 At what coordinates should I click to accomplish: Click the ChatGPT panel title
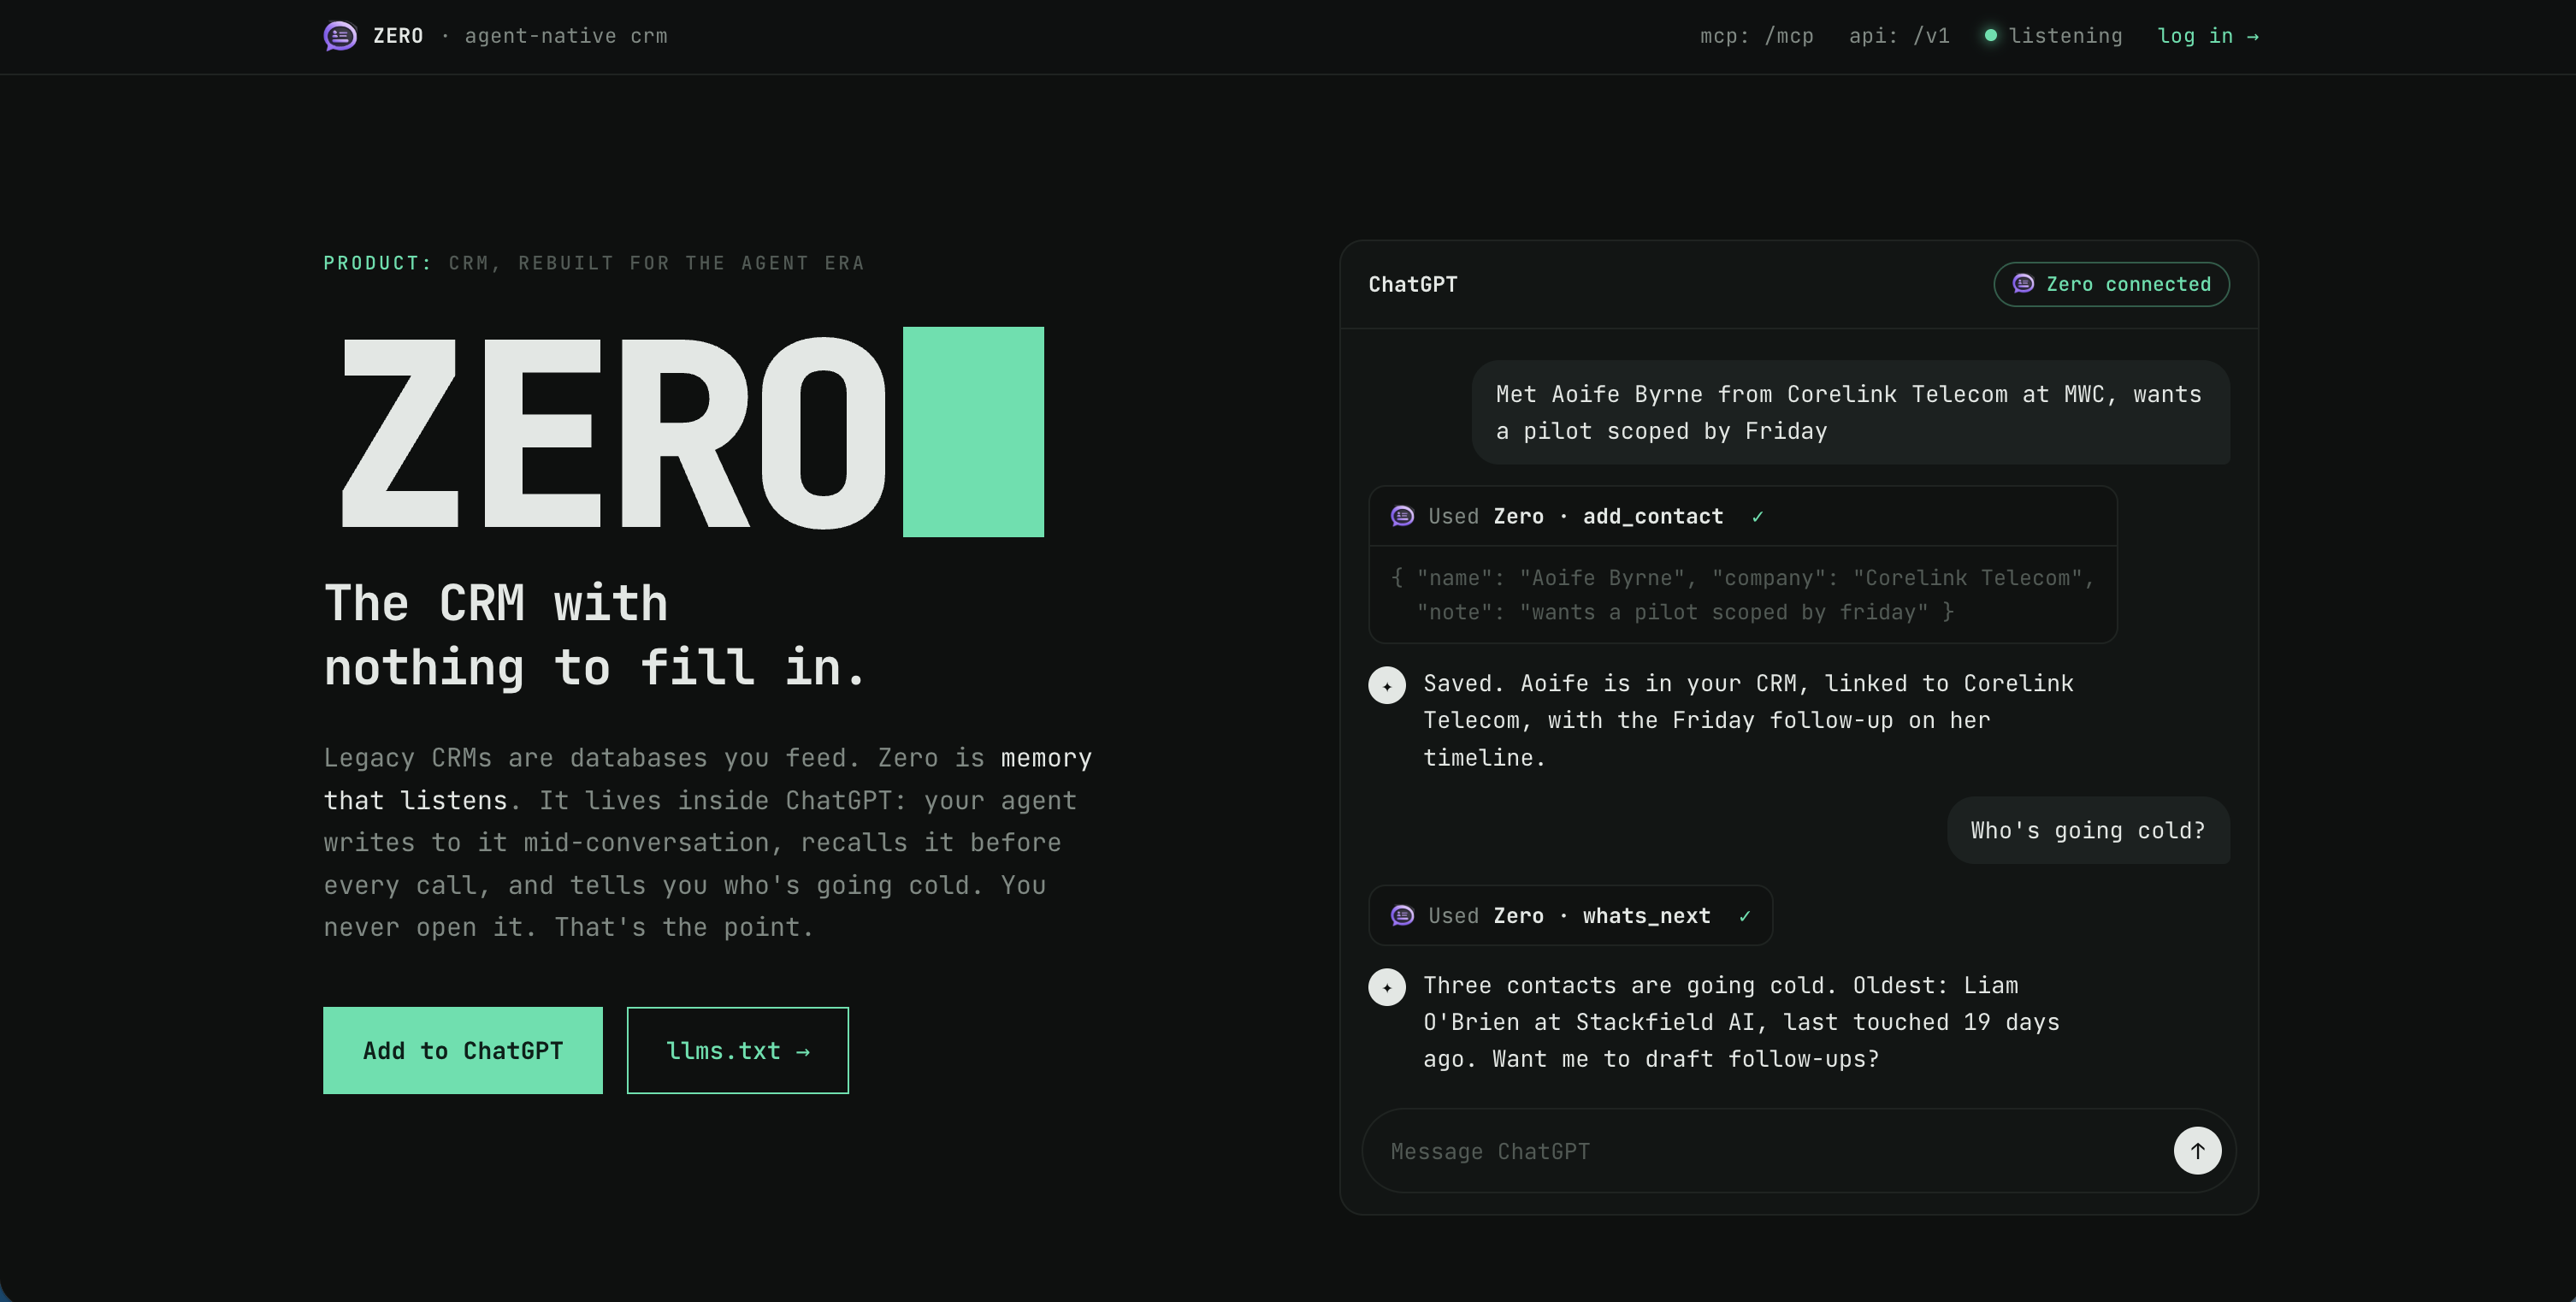coord(1412,285)
